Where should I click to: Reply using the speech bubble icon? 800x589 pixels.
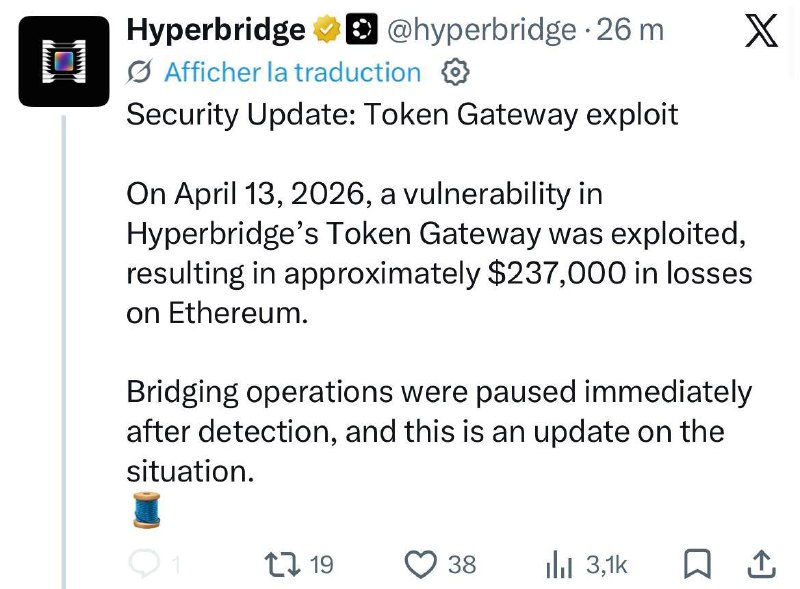tap(145, 565)
